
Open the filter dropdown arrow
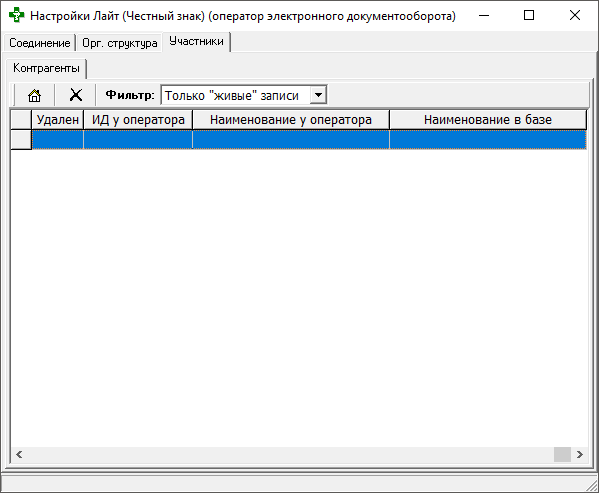click(x=318, y=95)
